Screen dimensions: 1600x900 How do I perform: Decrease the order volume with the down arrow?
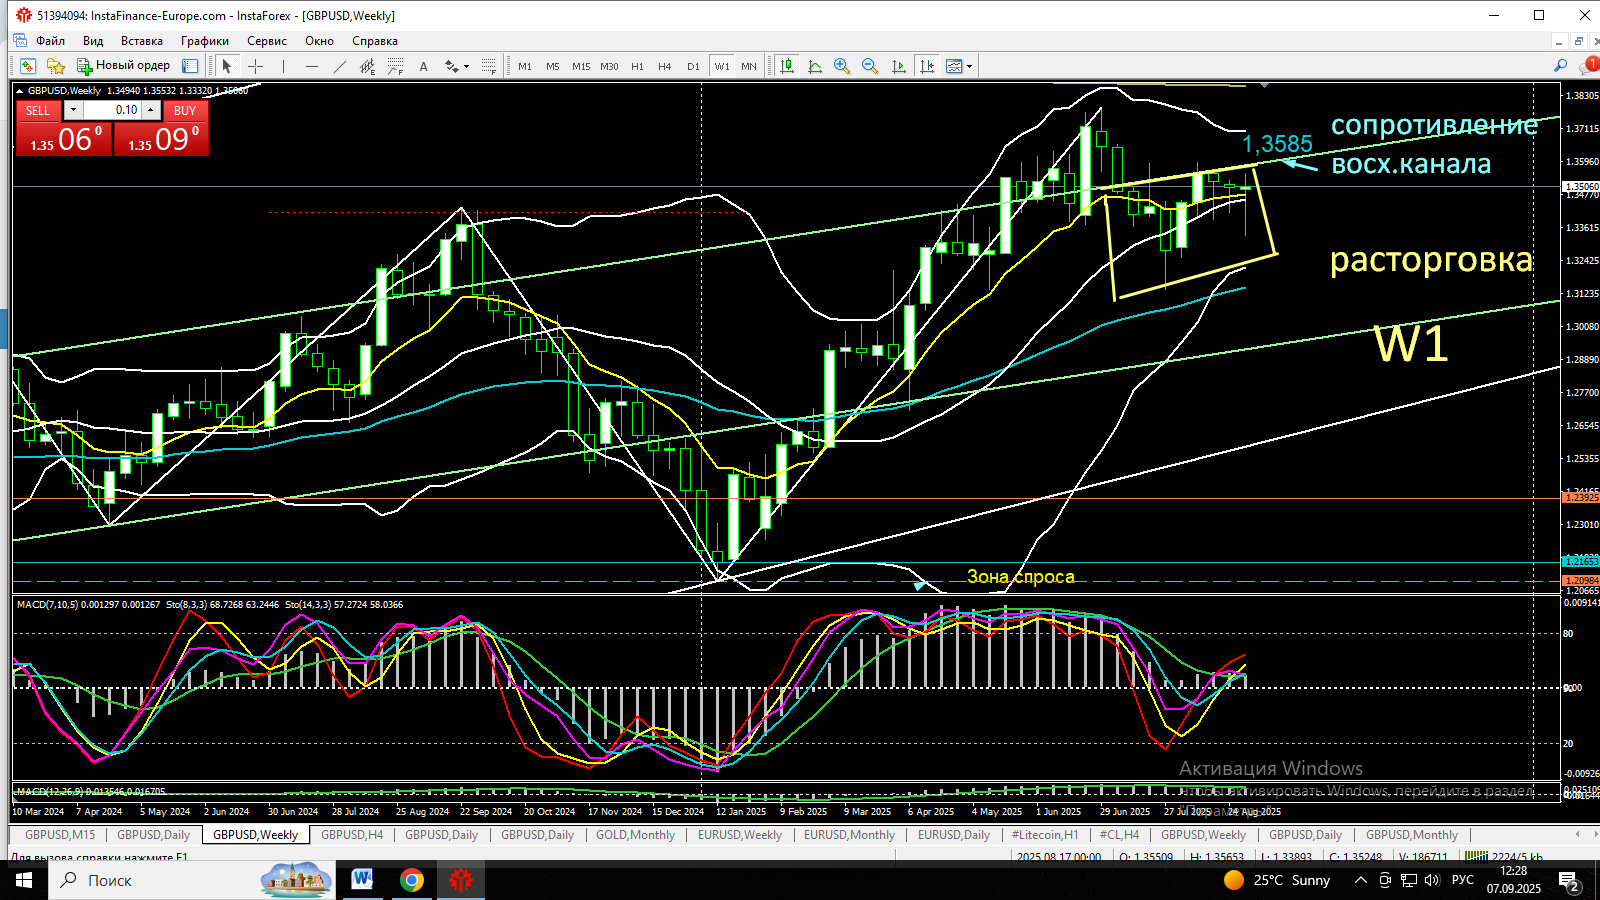[x=73, y=110]
